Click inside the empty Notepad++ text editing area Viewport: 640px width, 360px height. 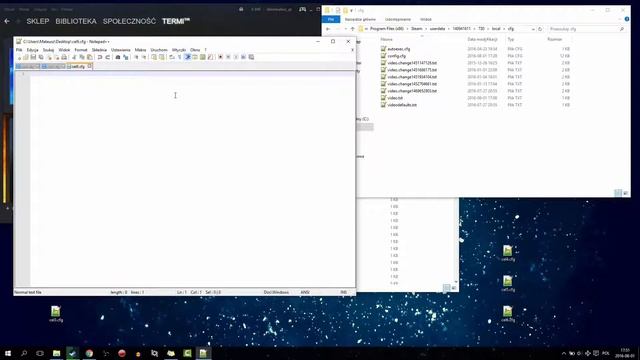tap(192, 180)
